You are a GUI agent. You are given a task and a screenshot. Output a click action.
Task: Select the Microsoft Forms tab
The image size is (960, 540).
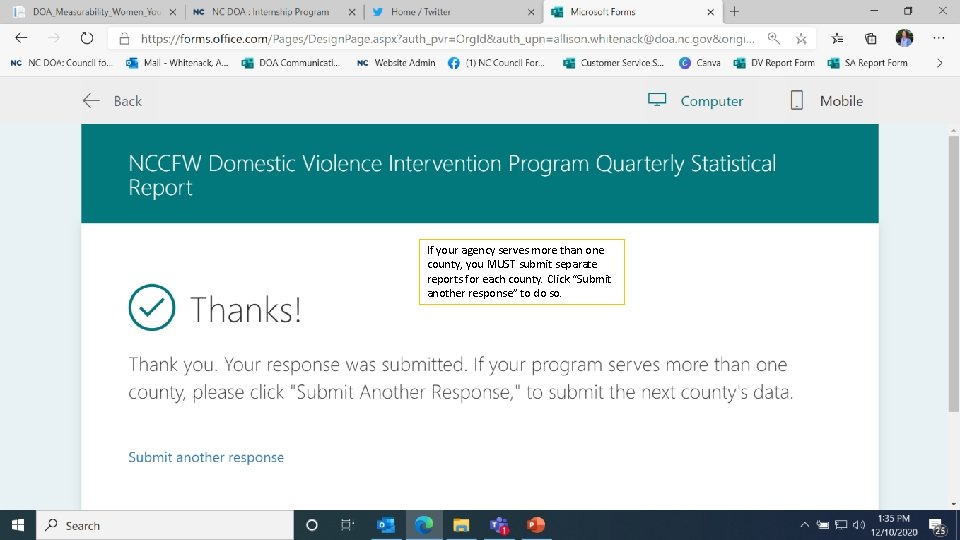point(631,12)
